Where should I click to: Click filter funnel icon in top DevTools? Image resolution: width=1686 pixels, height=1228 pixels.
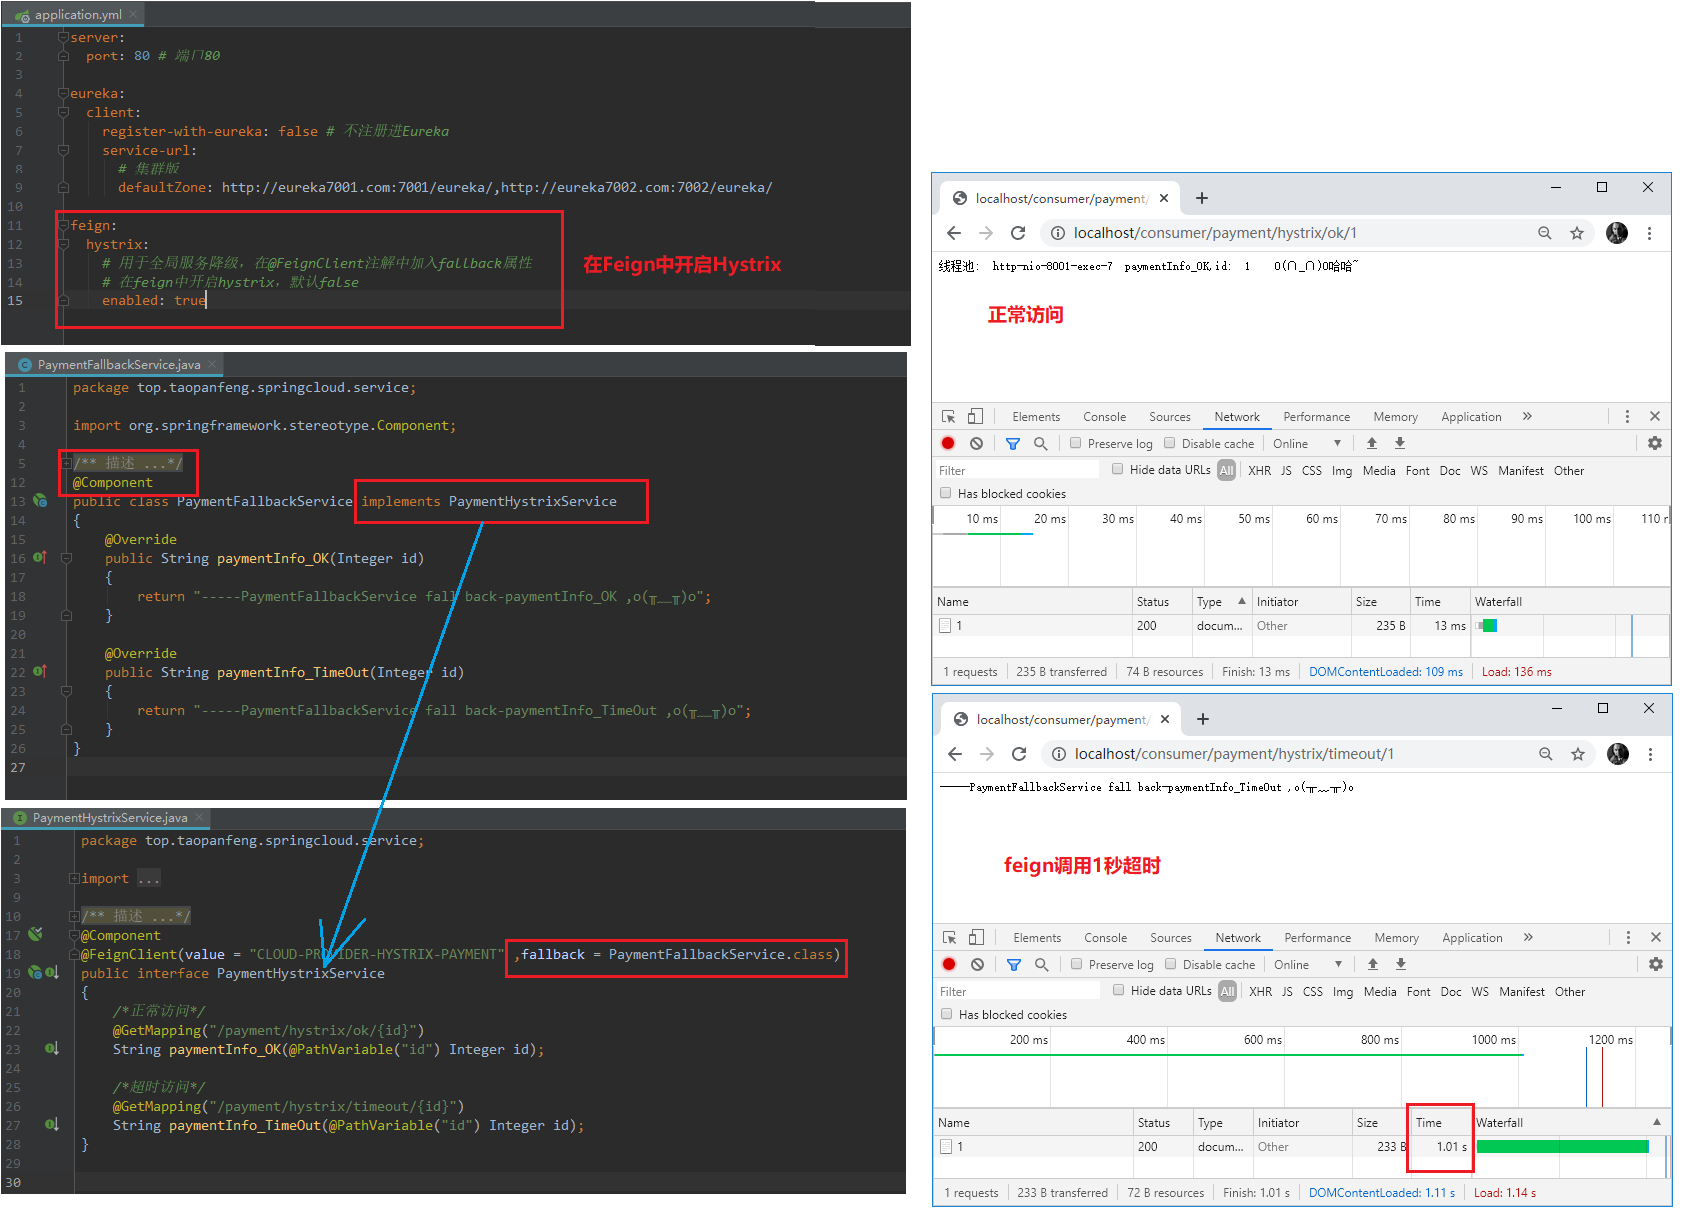coord(1012,443)
